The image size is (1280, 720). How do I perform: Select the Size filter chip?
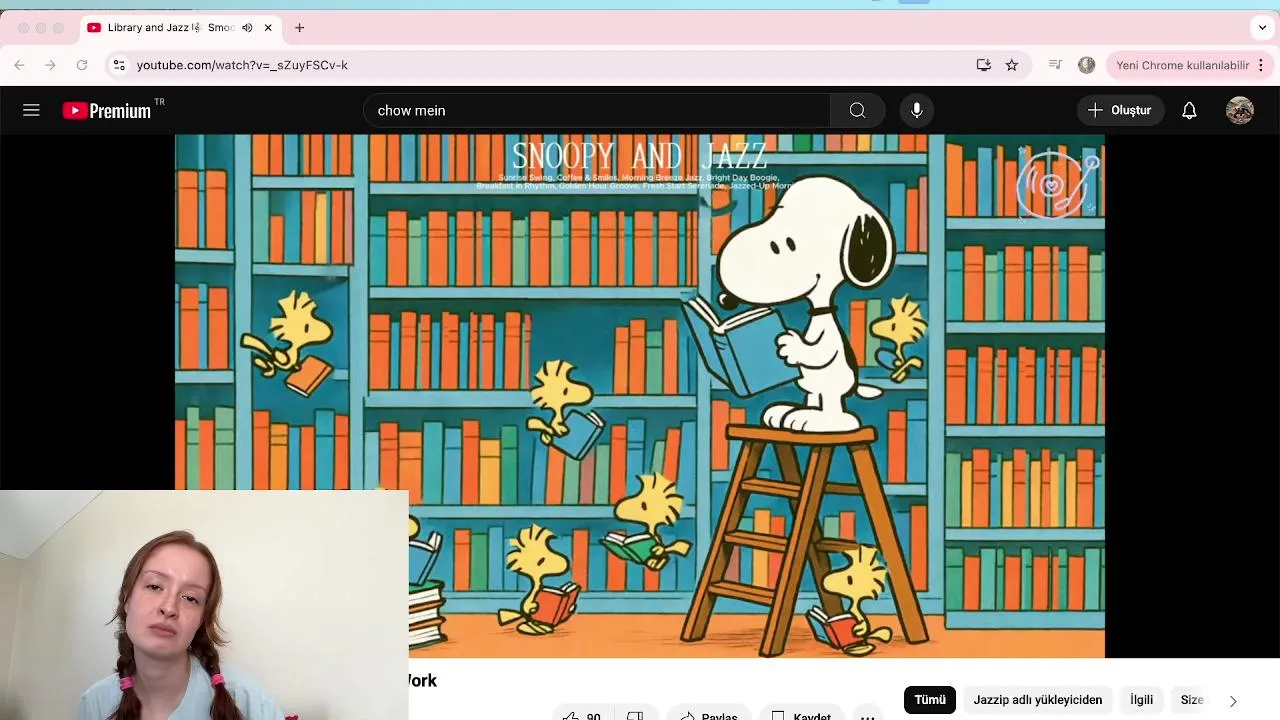pos(1192,700)
